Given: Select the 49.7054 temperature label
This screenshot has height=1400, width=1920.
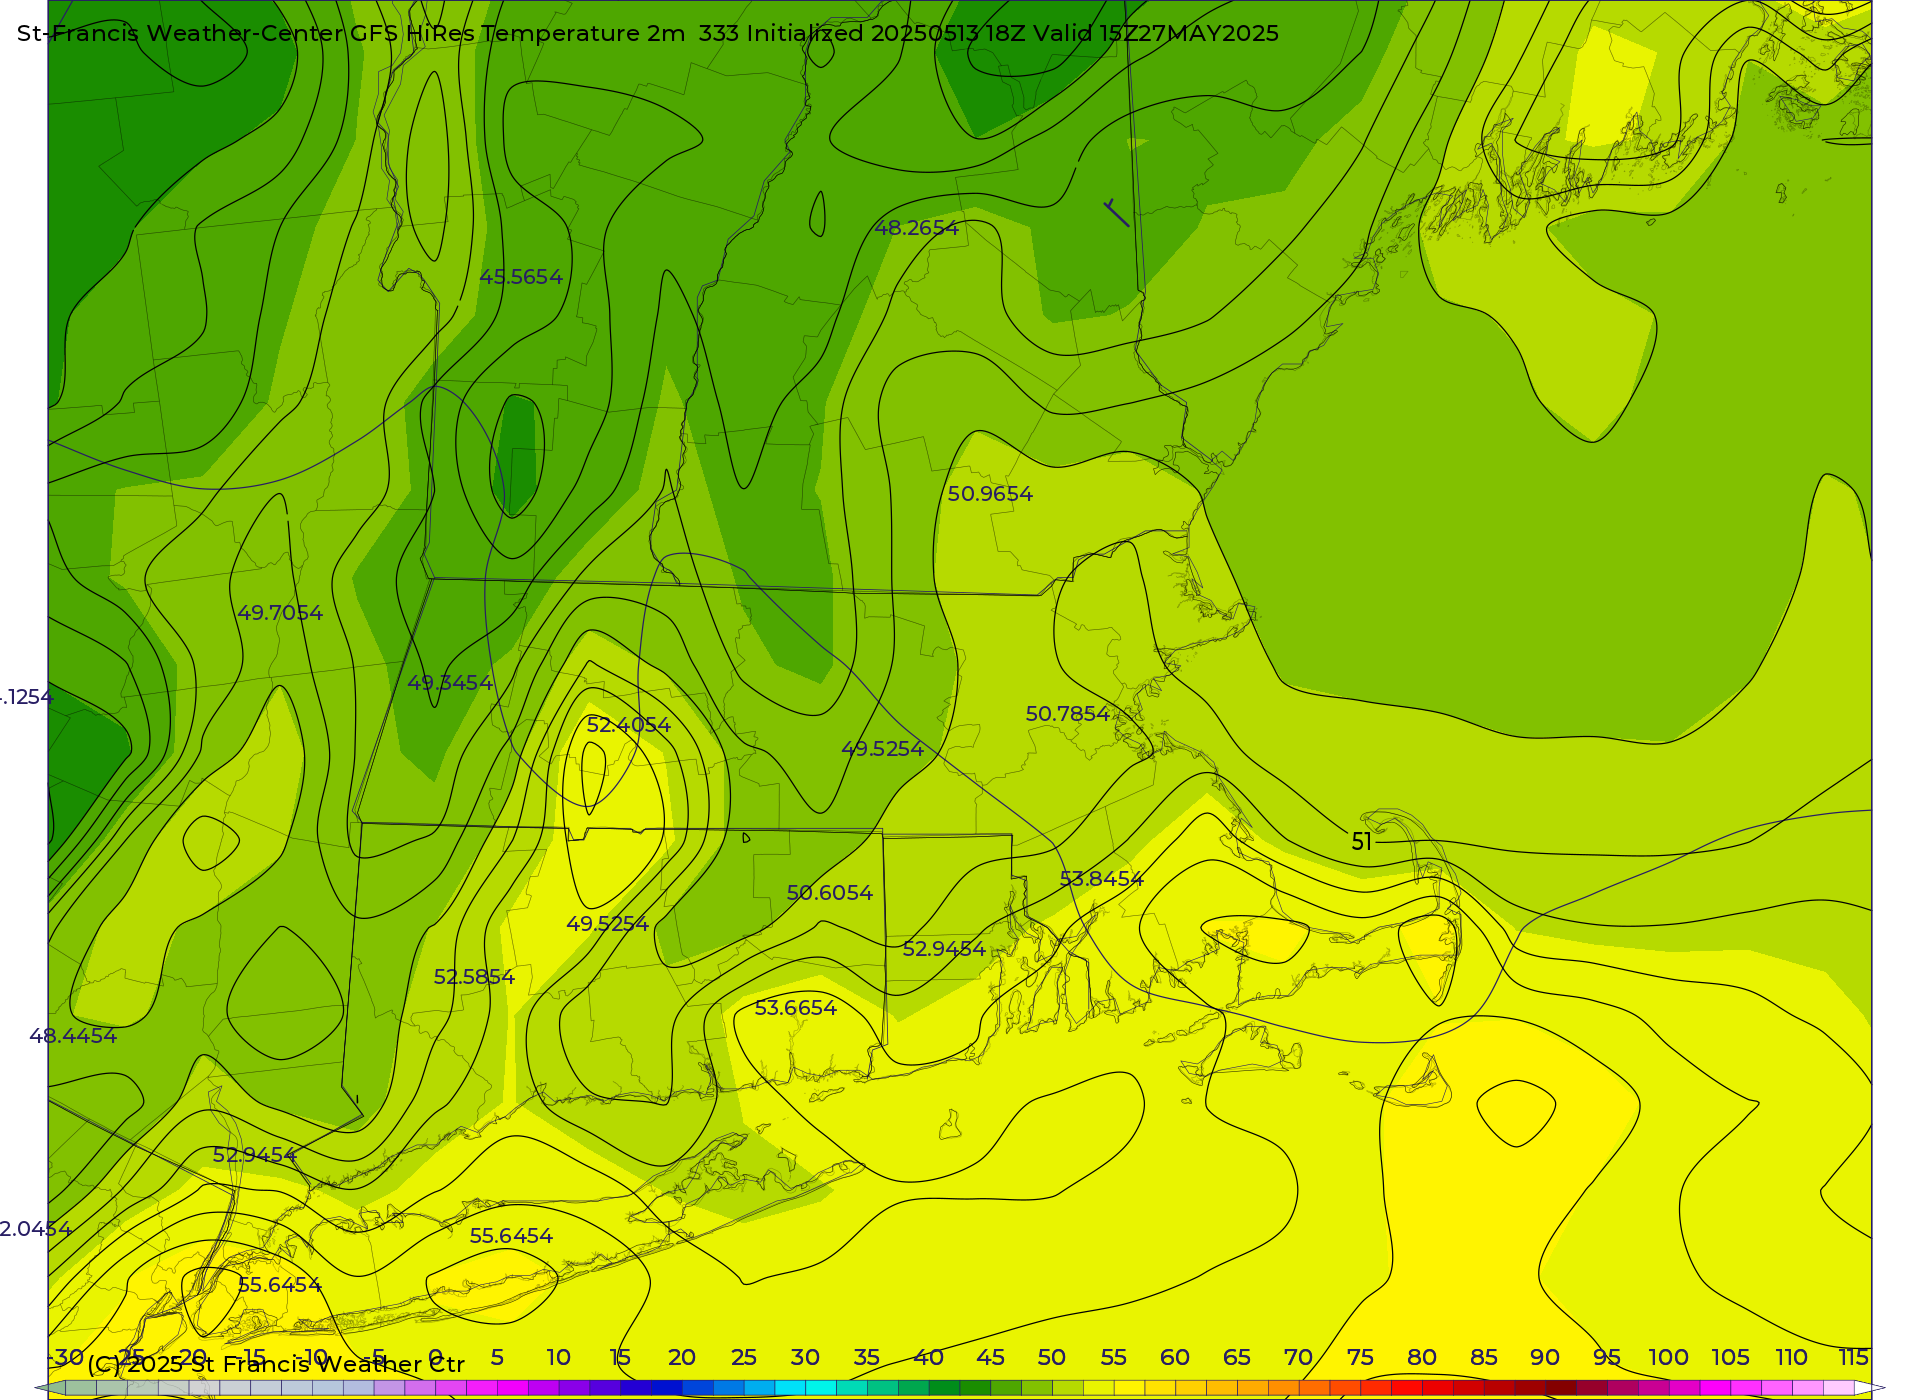Looking at the screenshot, I should click(280, 613).
